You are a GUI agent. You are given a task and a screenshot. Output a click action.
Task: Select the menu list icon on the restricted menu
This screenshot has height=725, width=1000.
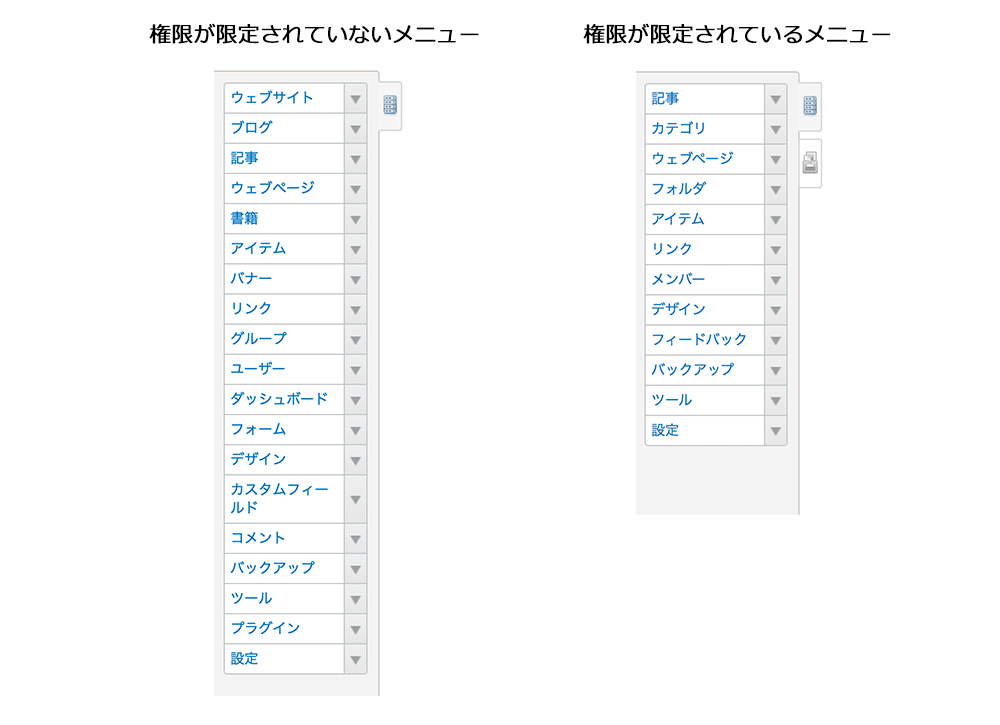[x=810, y=104]
